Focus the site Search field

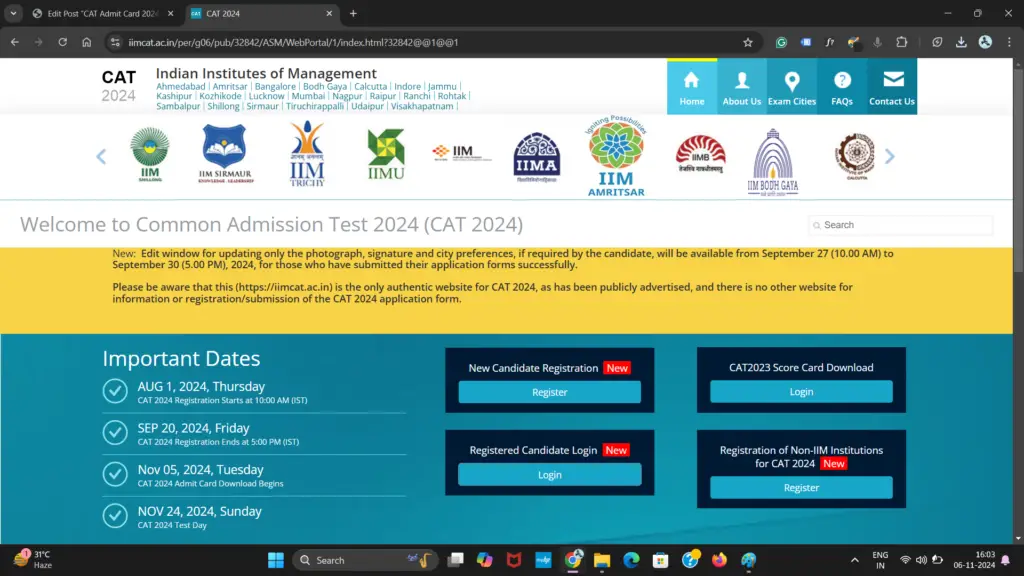coord(901,225)
